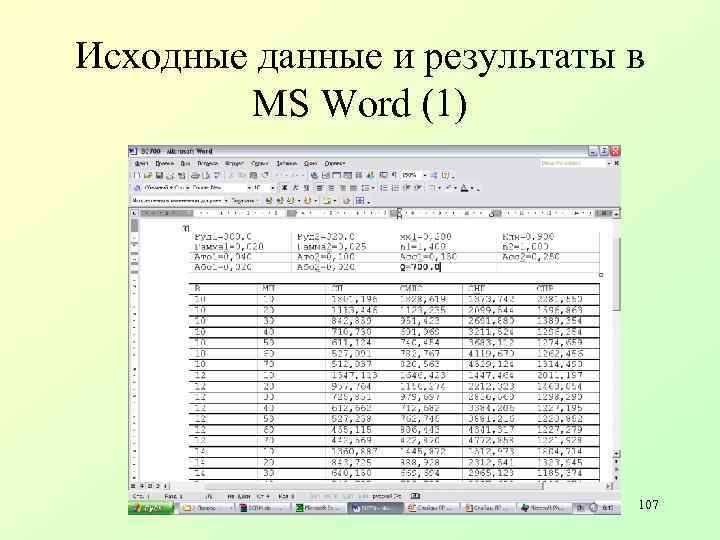Toggle underline formatting
720x540 pixels.
[306, 188]
